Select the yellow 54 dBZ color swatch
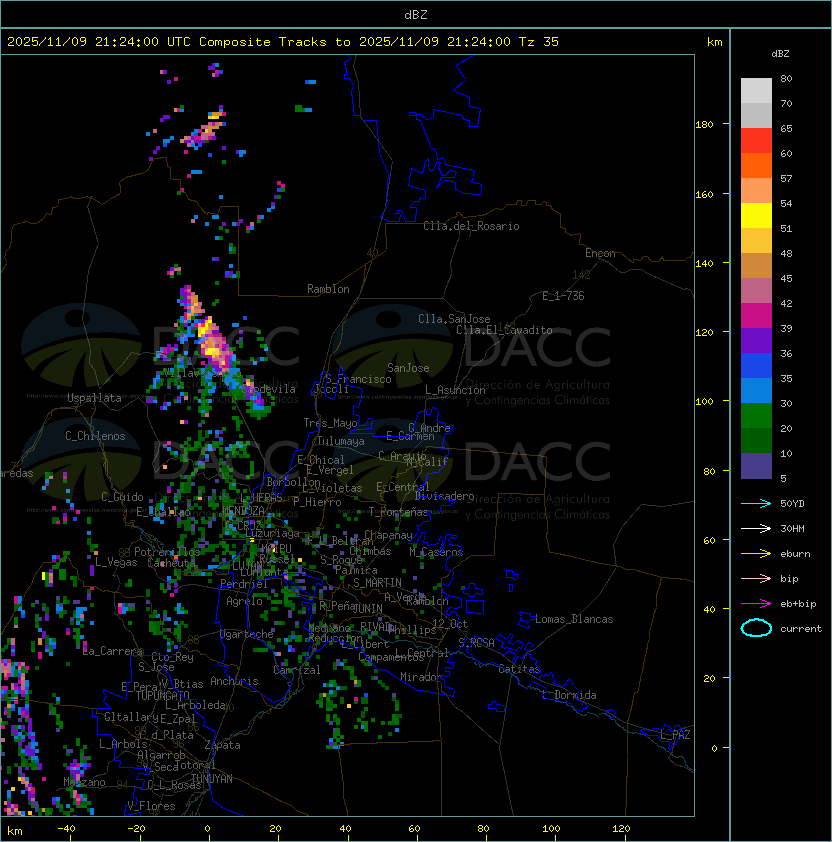 [x=756, y=215]
